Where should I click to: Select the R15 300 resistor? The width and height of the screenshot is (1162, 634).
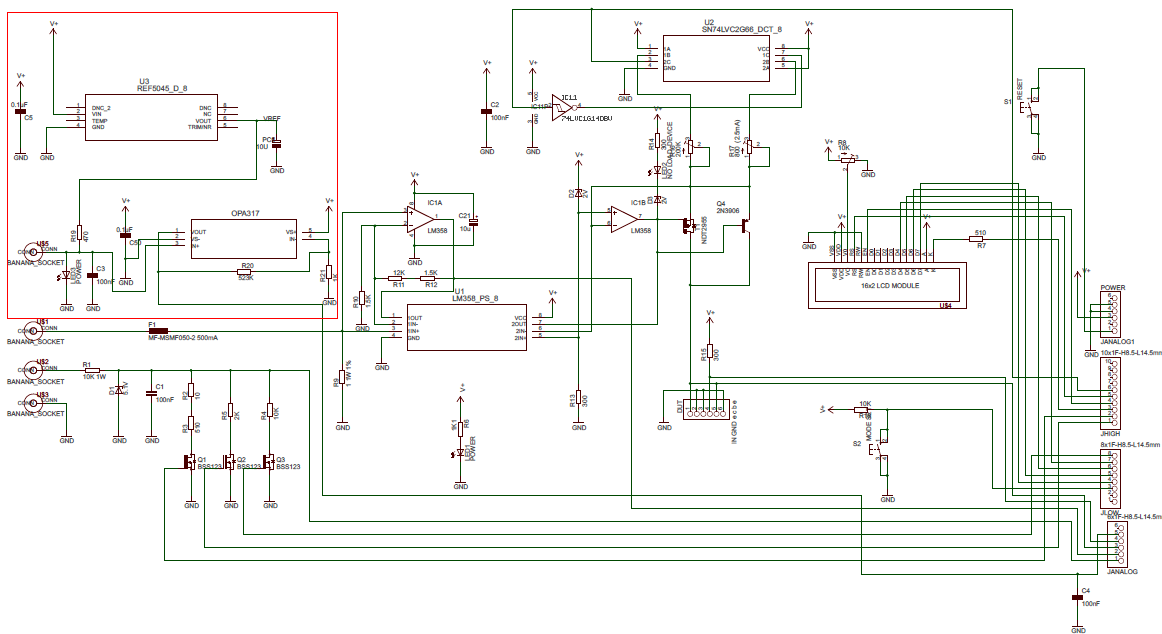[x=710, y=351]
